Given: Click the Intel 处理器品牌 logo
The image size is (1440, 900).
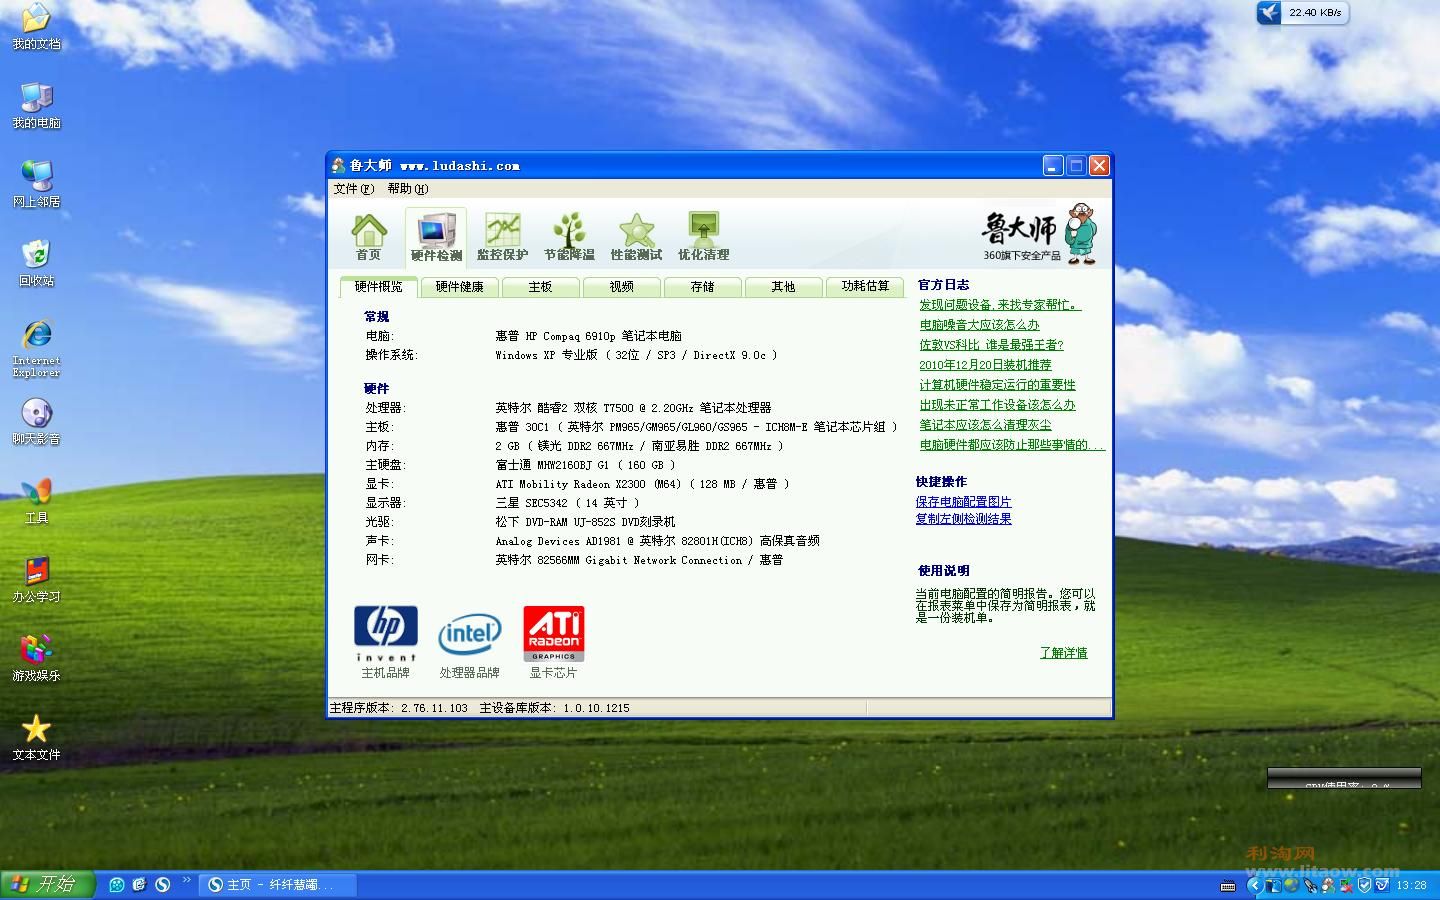Looking at the screenshot, I should coord(469,635).
